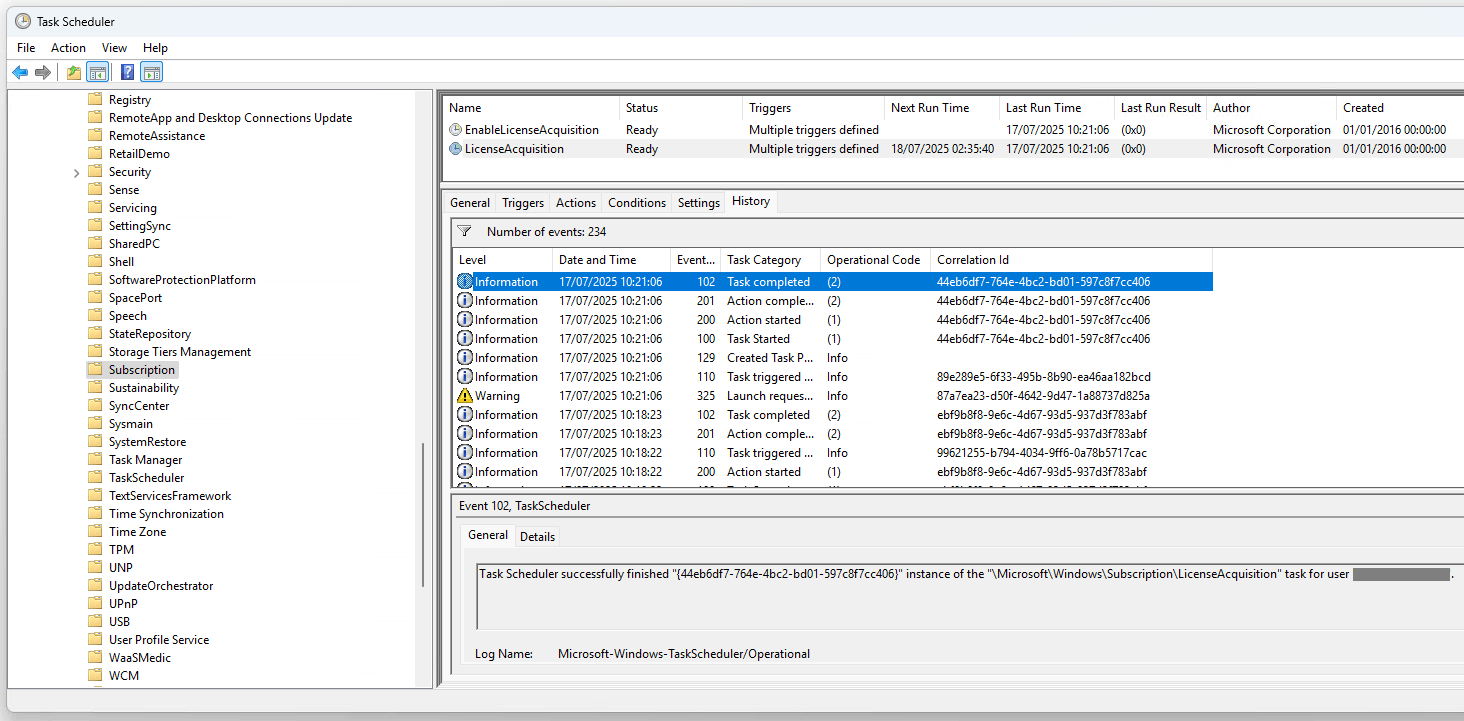
Task: Open the Action menu
Action: (68, 47)
